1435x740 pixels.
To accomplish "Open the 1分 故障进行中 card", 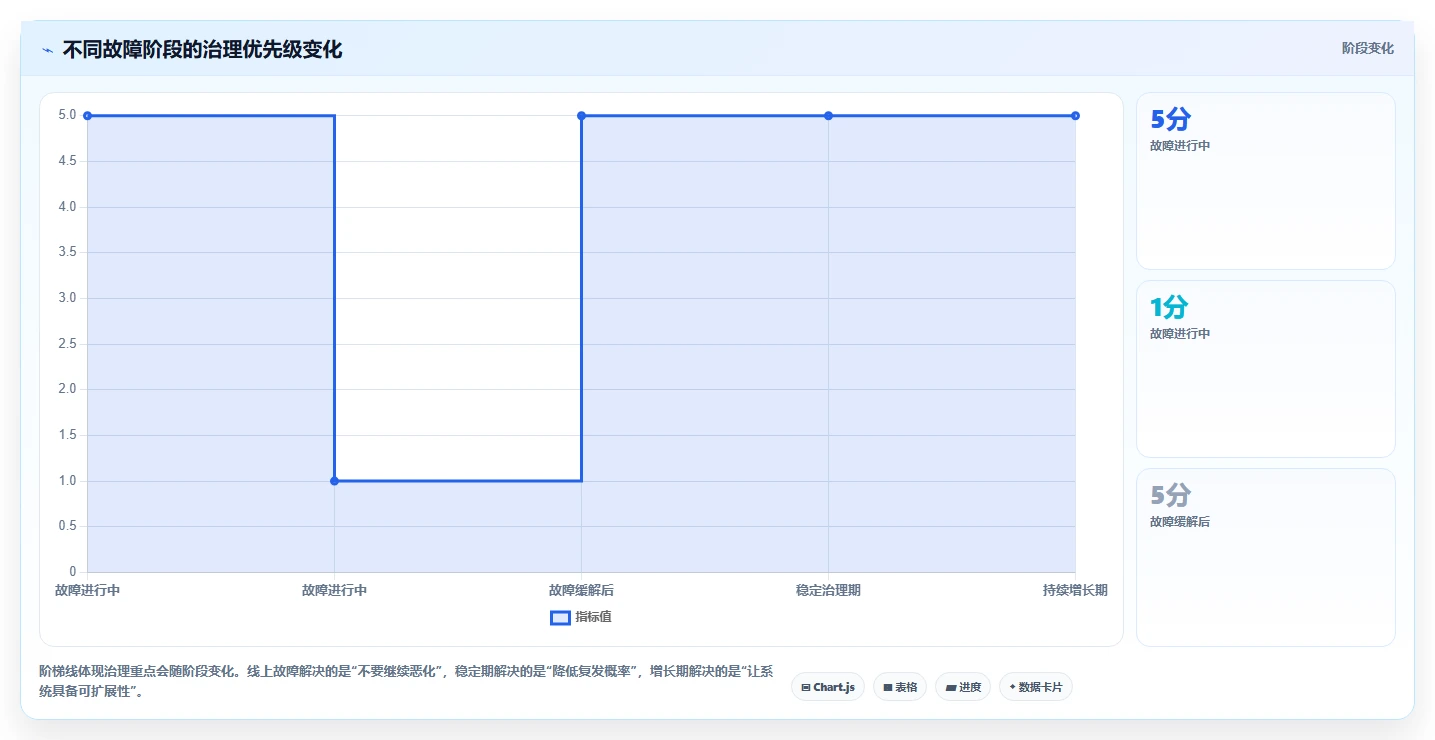I will coord(1265,369).
